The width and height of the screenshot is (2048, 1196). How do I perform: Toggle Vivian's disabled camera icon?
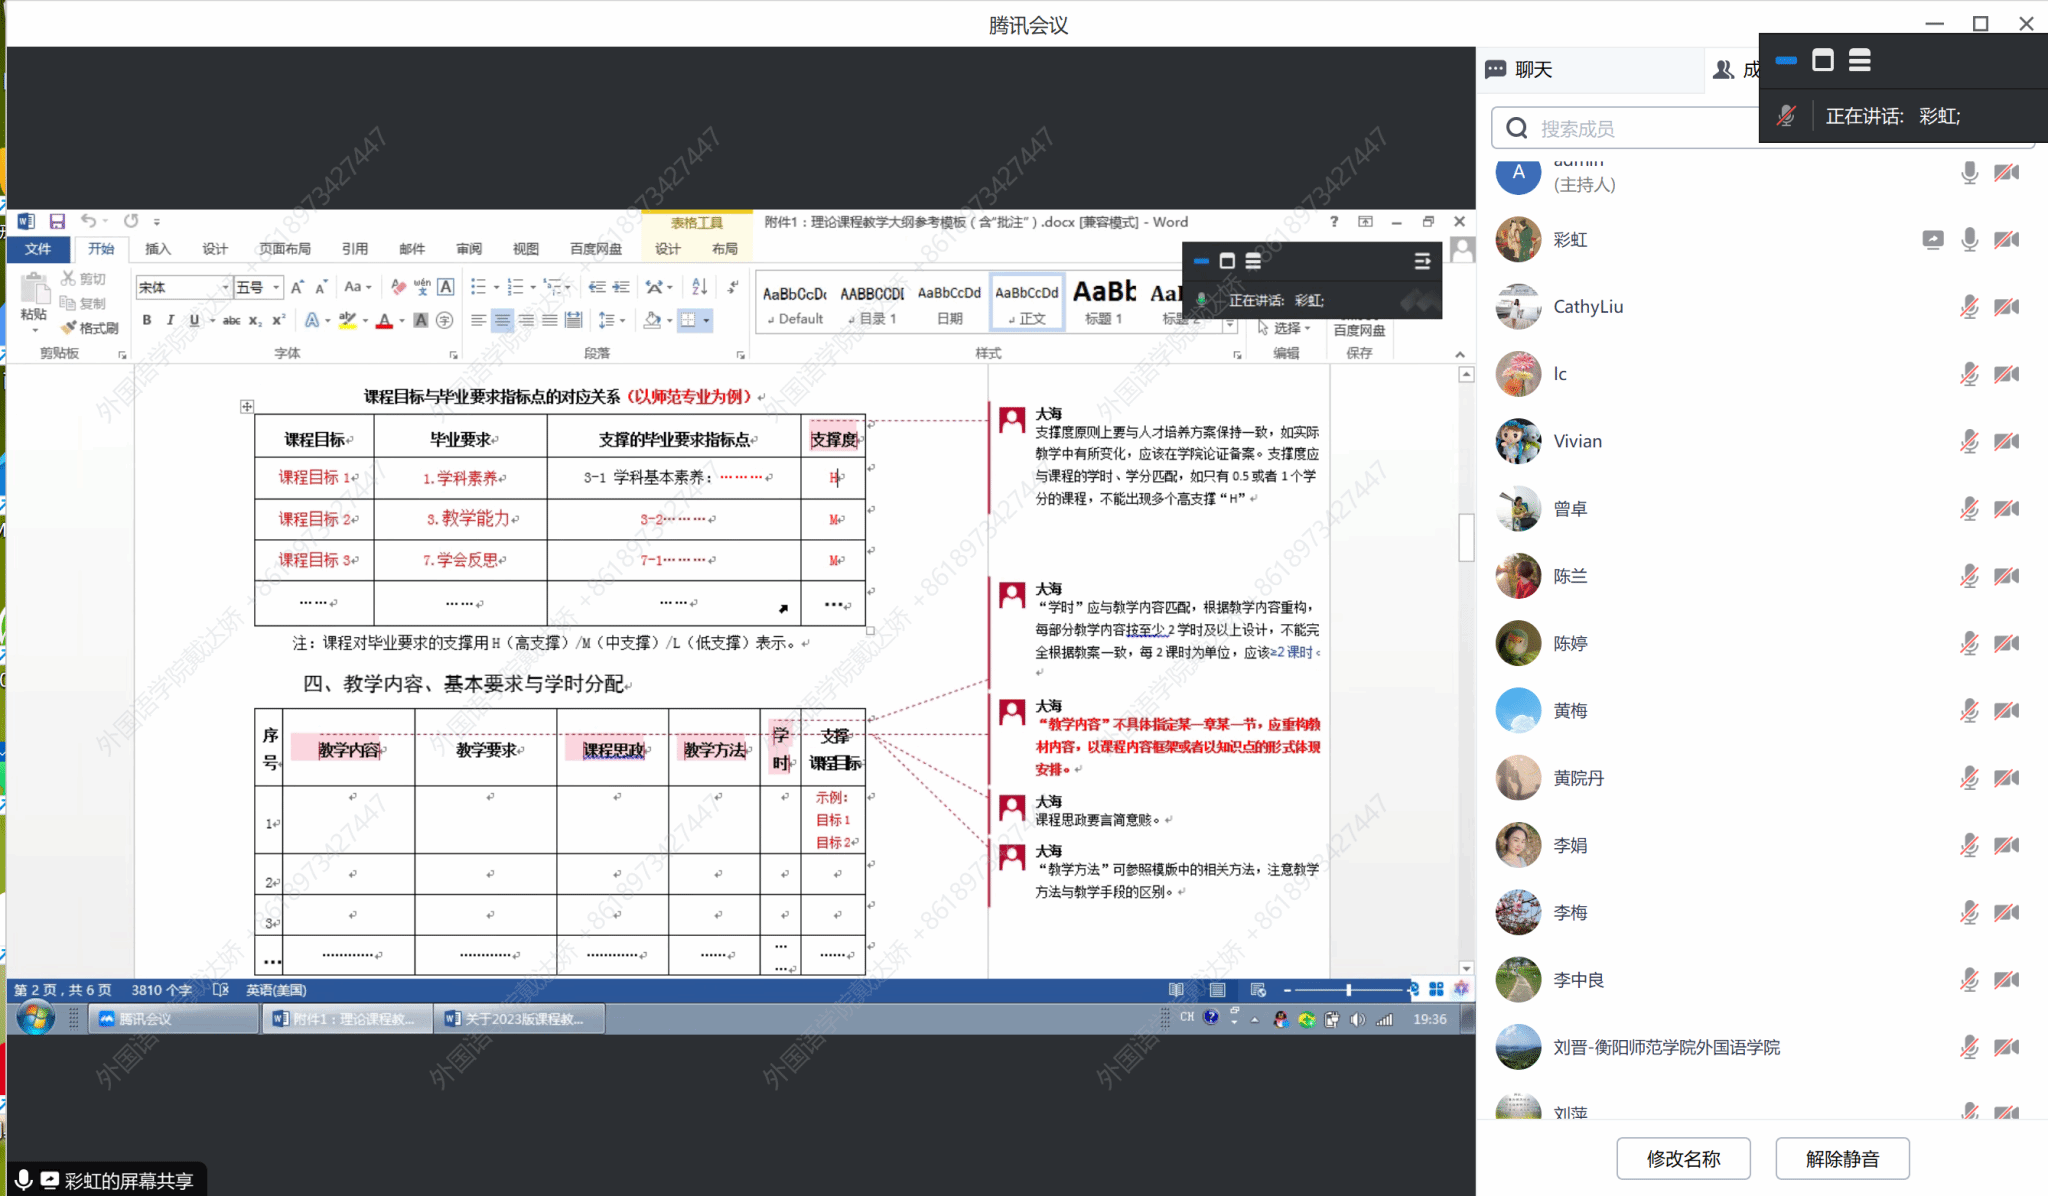pyautogui.click(x=2006, y=441)
